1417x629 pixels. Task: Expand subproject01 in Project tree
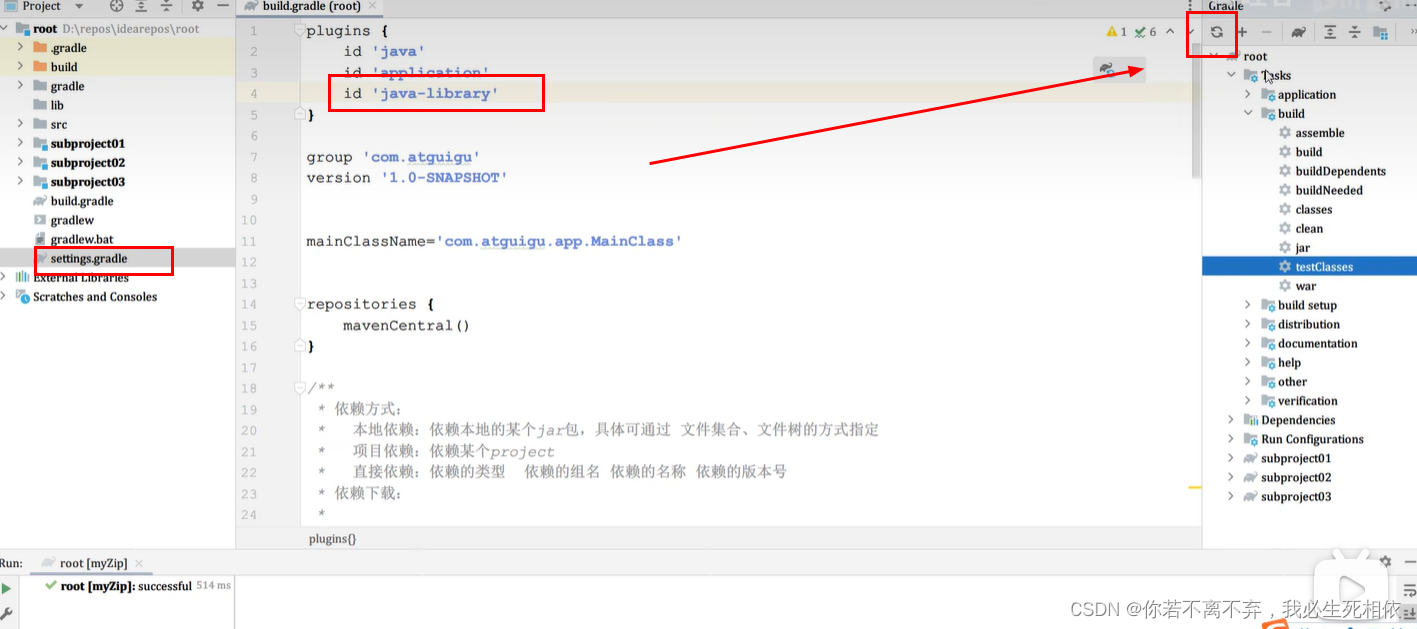tap(21, 143)
